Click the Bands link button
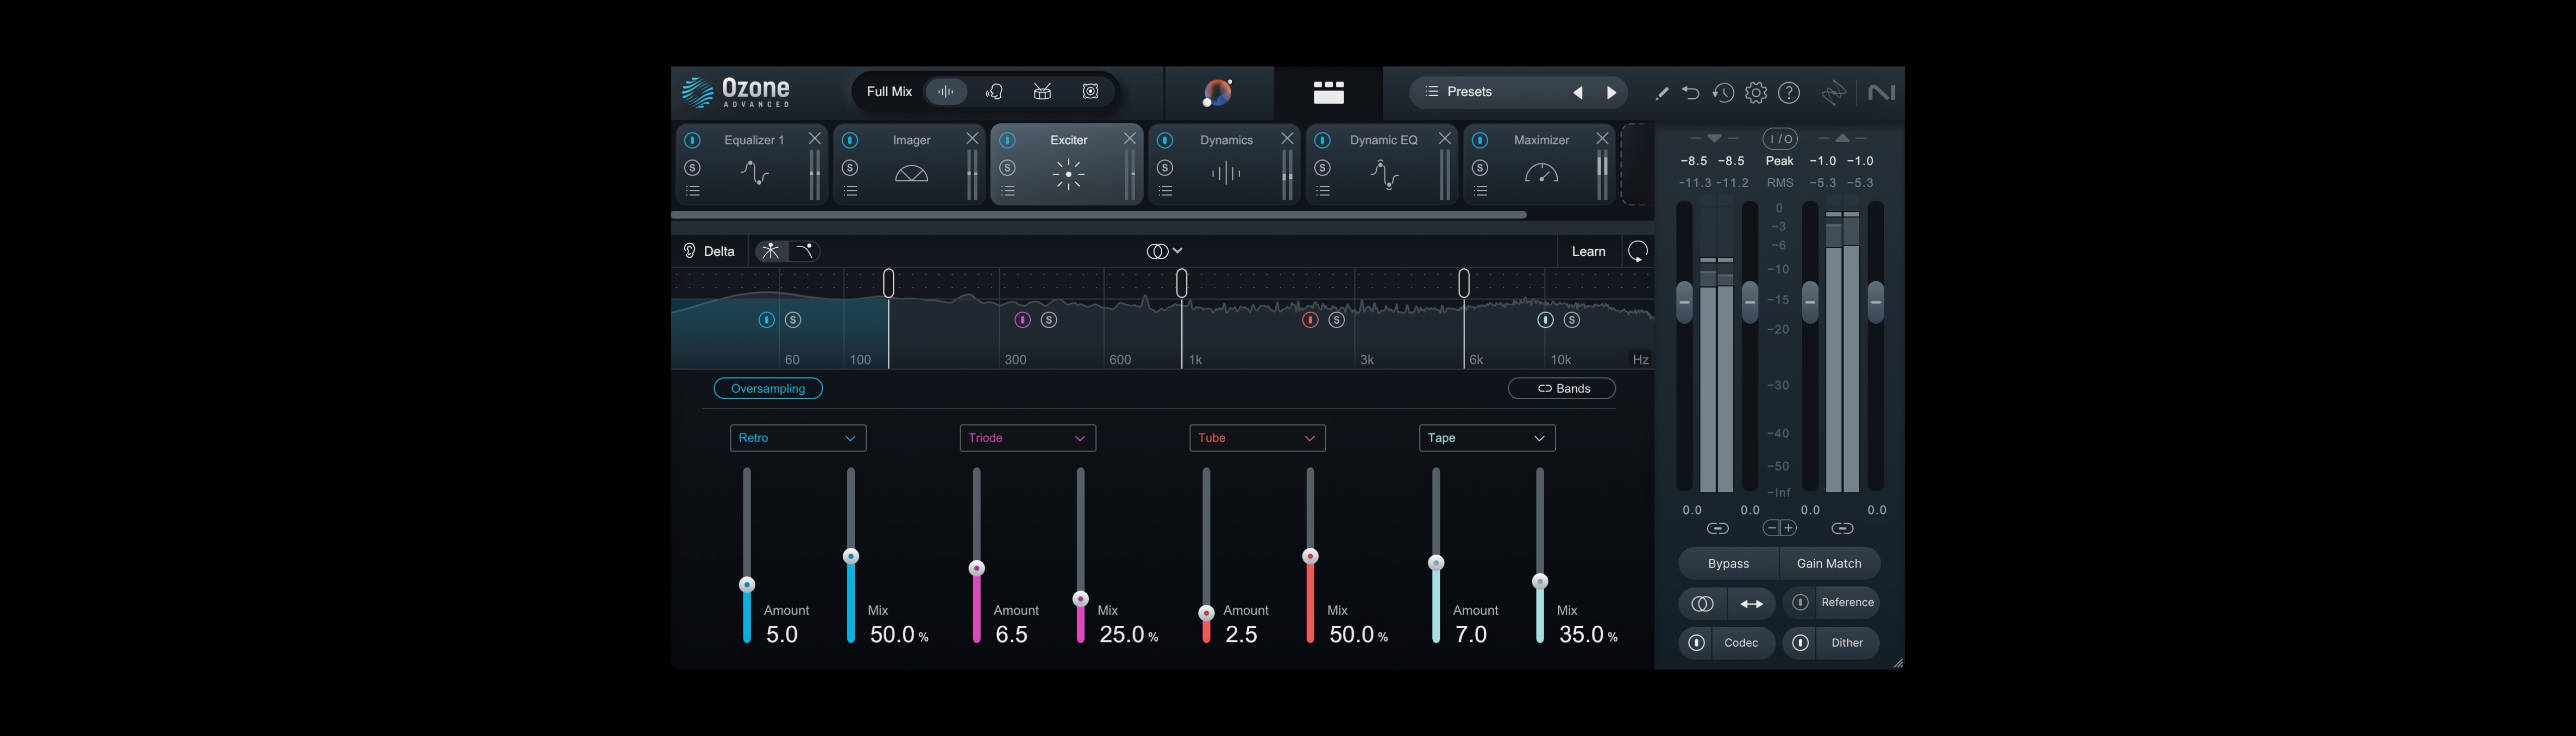Screen dimensions: 2576x736 click(x=1562, y=388)
